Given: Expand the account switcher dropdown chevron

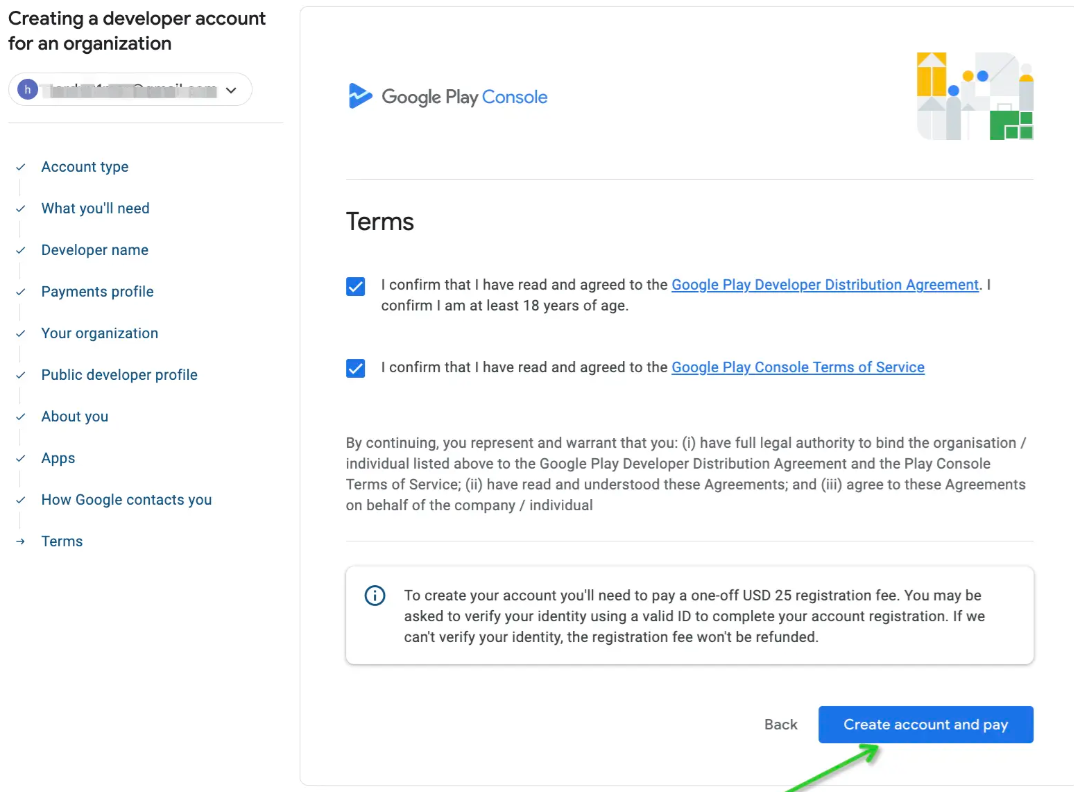Looking at the screenshot, I should pos(231,90).
